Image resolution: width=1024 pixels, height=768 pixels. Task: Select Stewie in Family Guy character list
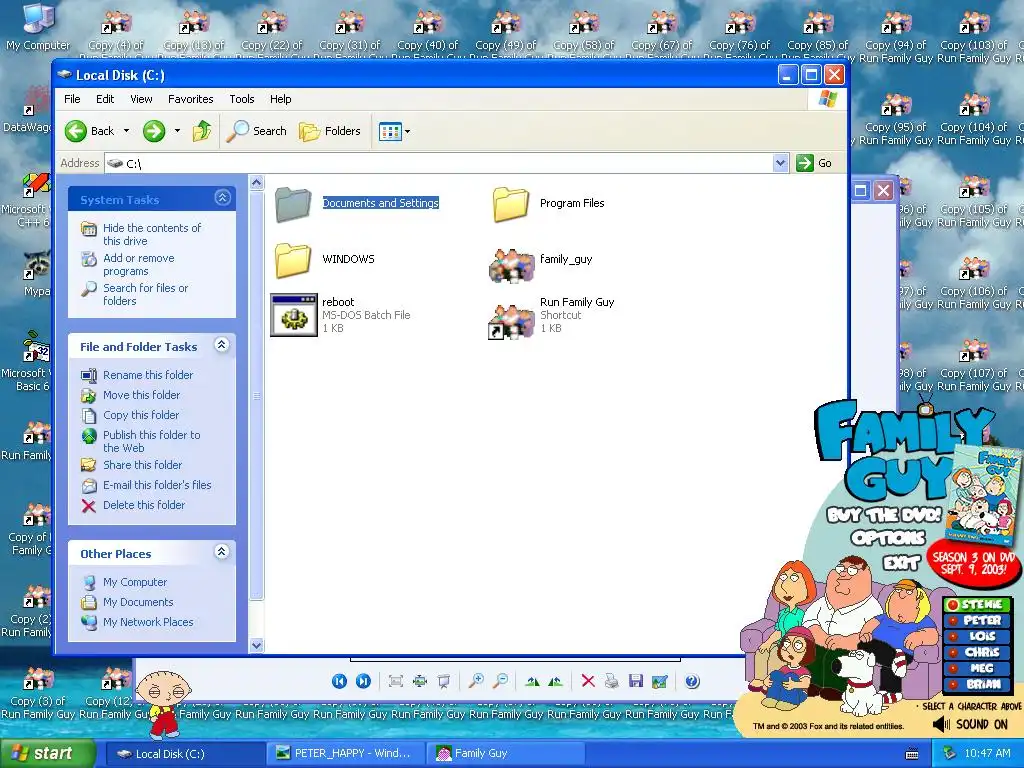coord(976,605)
